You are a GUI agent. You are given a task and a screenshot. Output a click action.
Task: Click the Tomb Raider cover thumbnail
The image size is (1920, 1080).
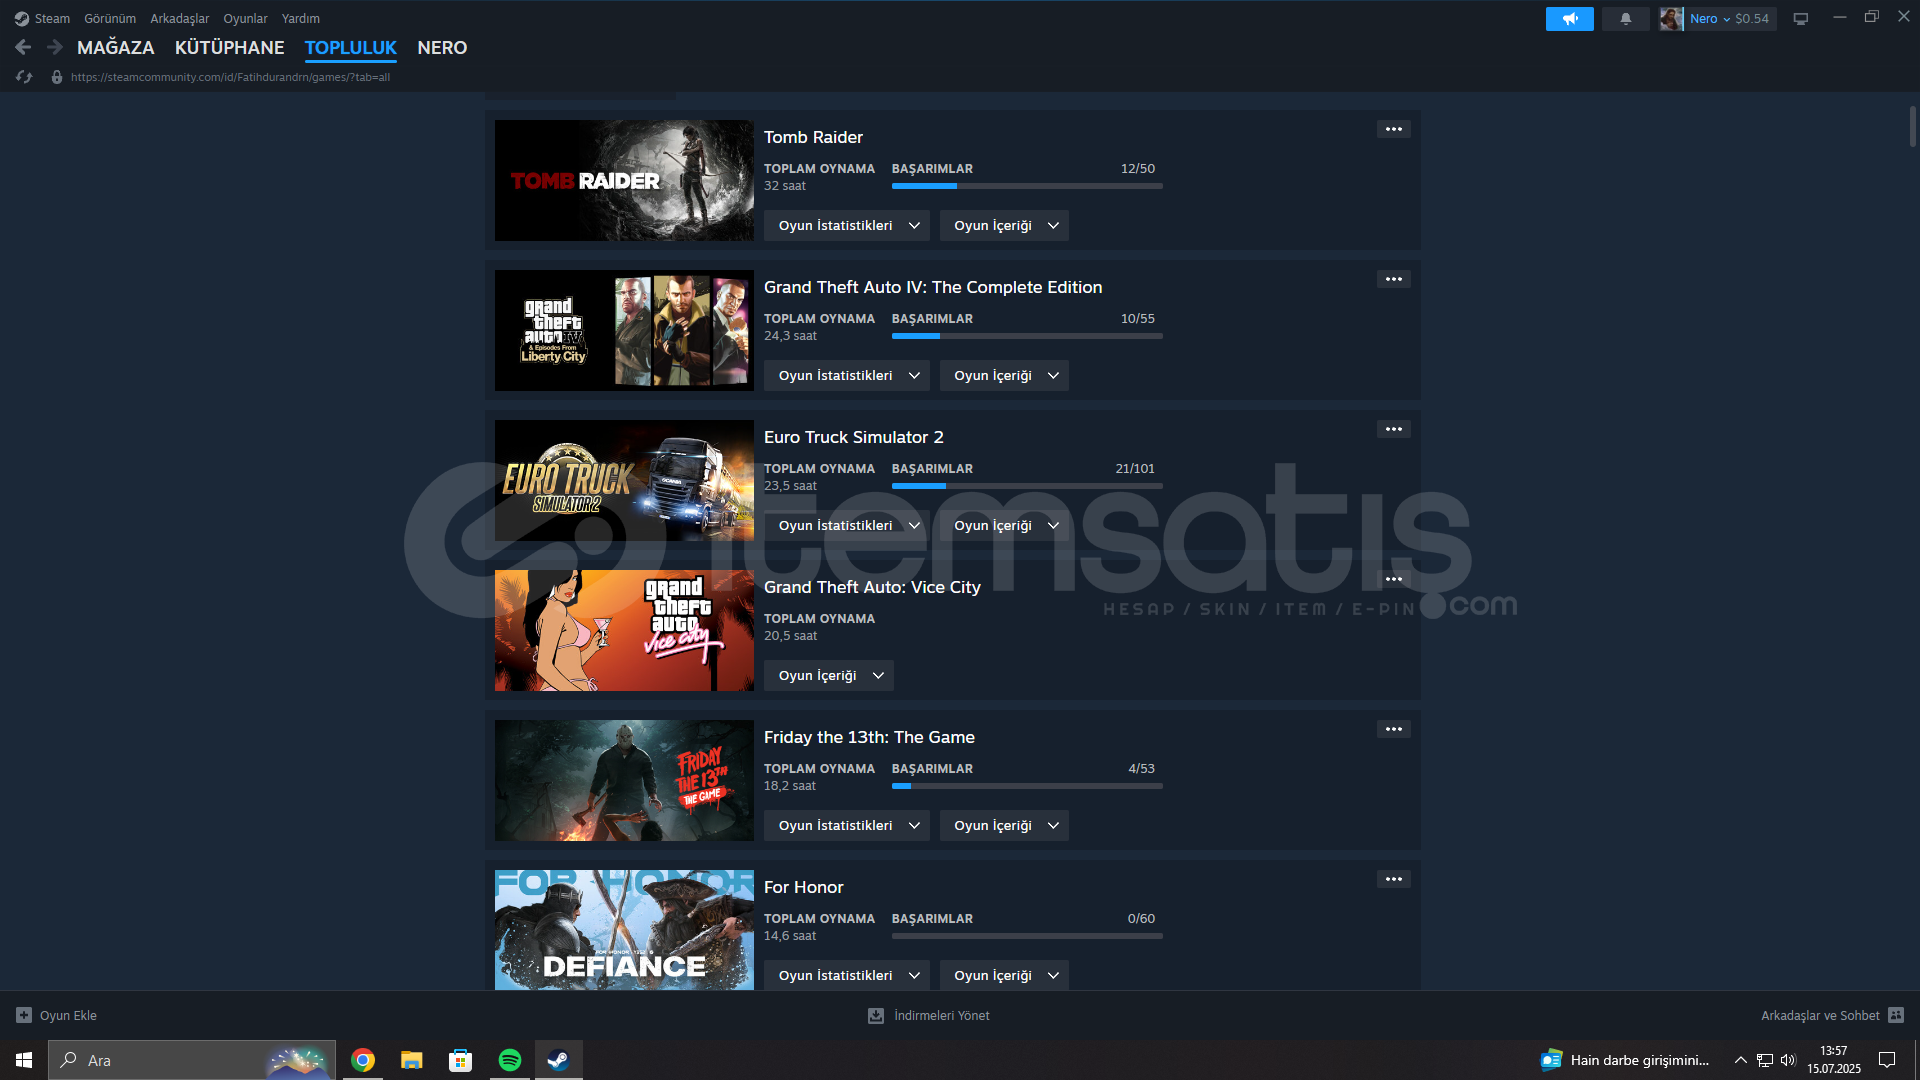624,180
